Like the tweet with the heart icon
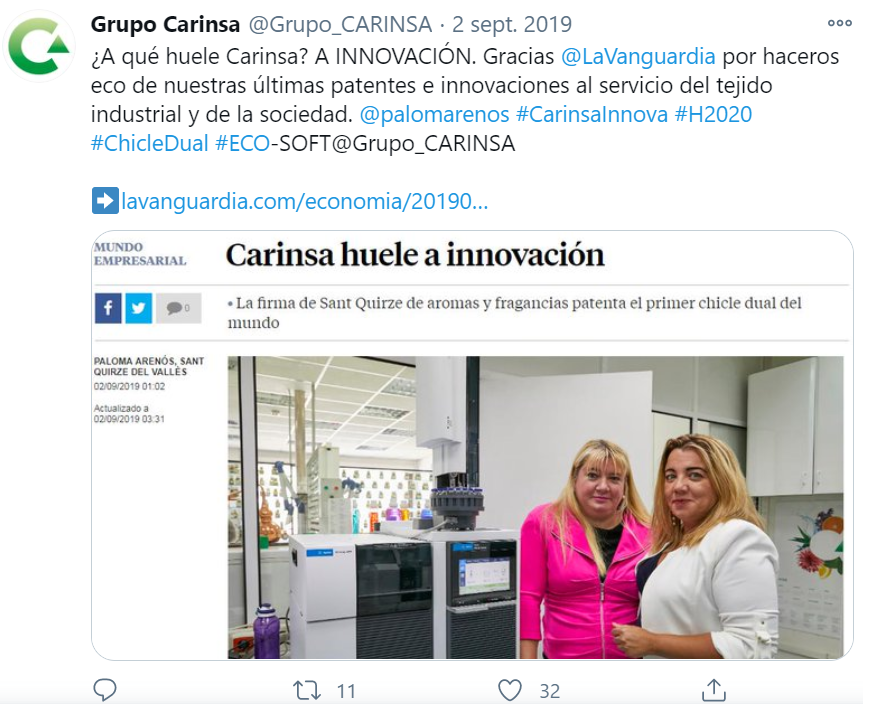This screenshot has height=704, width=870. tap(509, 691)
